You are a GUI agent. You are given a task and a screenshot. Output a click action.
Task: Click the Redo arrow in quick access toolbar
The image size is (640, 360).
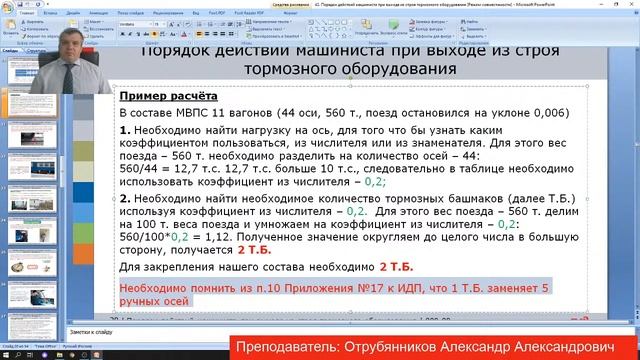(38, 4)
